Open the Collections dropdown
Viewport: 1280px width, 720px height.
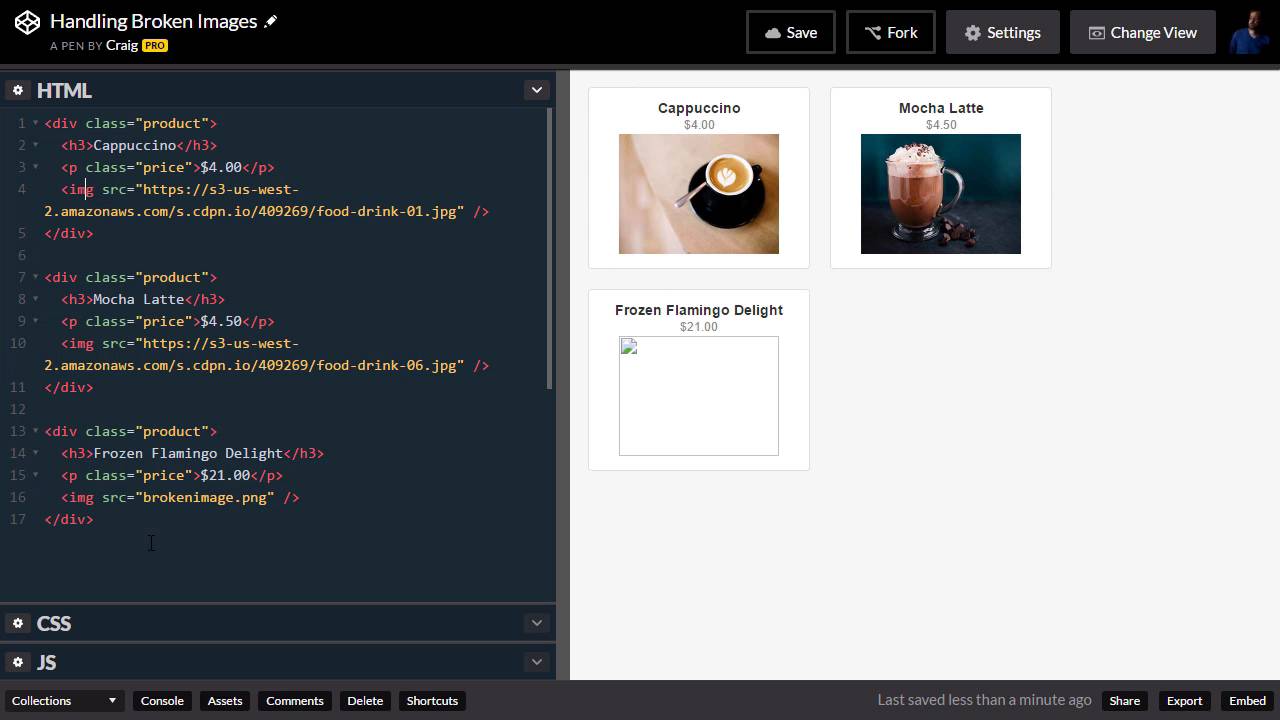point(64,701)
